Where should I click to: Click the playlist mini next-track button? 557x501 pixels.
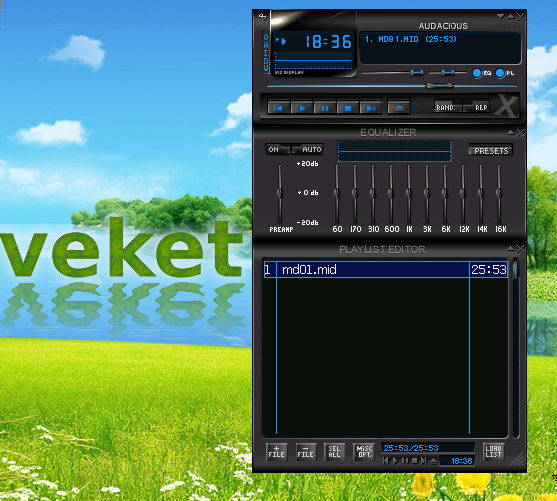tap(423, 461)
